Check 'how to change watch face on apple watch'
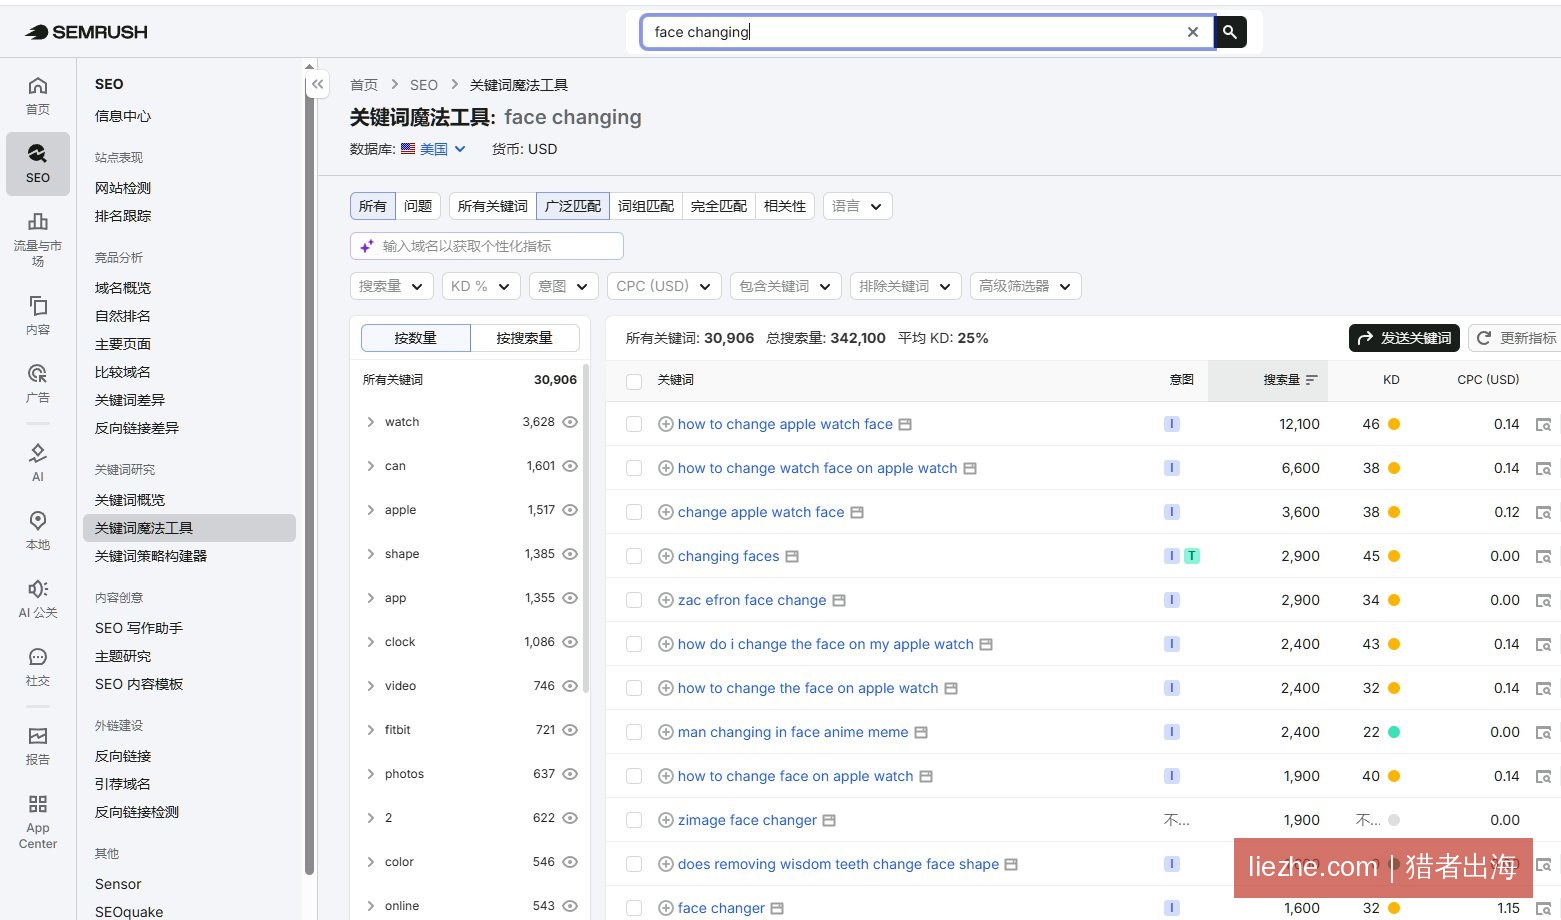Image resolution: width=1561 pixels, height=920 pixels. (634, 468)
